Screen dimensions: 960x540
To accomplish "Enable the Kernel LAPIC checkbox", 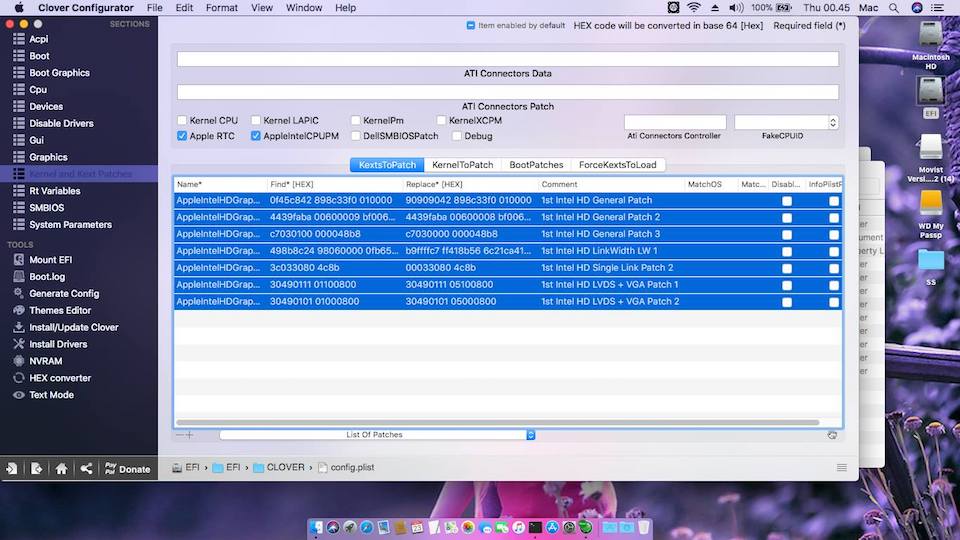I will tap(255, 120).
